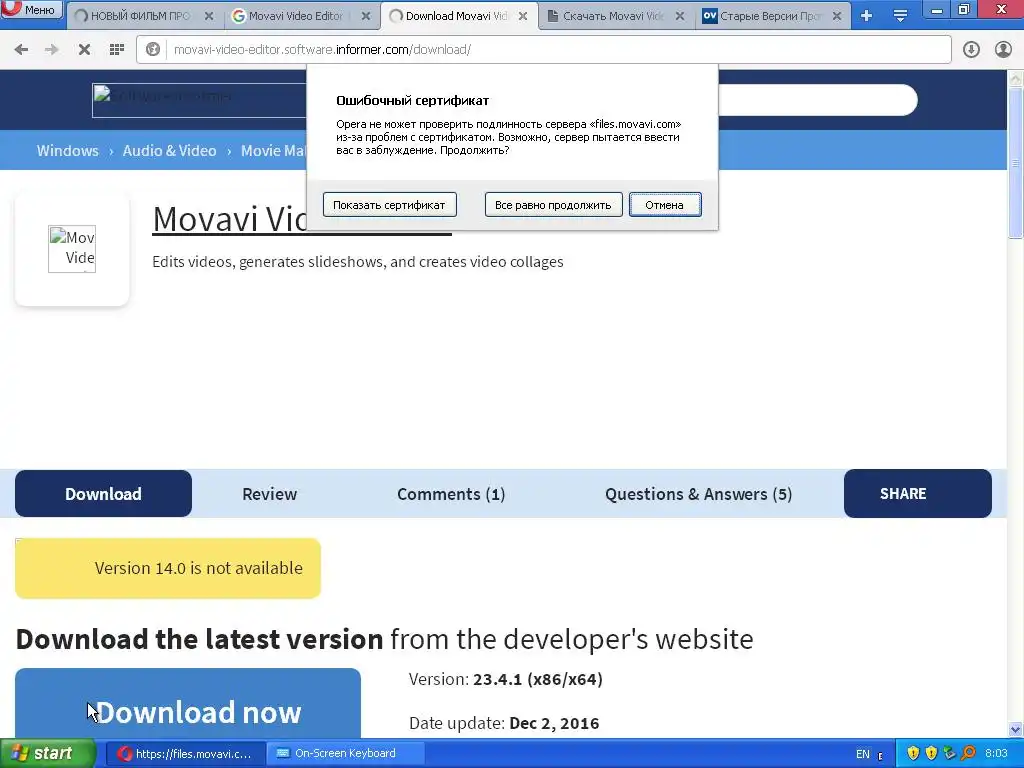Close the Старые Версии Про tab
The height and width of the screenshot is (768, 1024).
[x=837, y=16]
